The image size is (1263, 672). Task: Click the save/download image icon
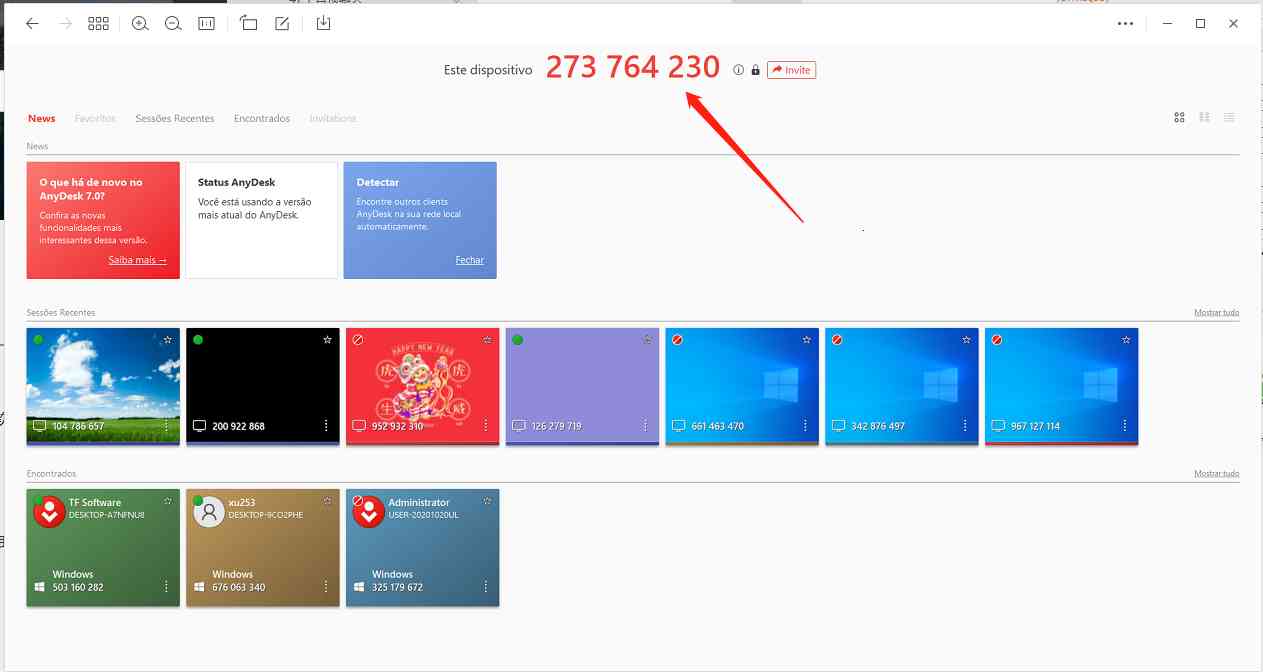323,23
